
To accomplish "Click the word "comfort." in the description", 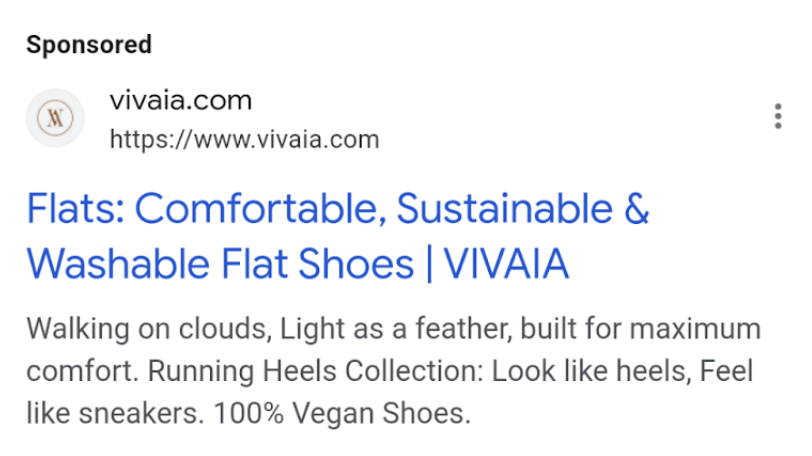I will 82,370.
